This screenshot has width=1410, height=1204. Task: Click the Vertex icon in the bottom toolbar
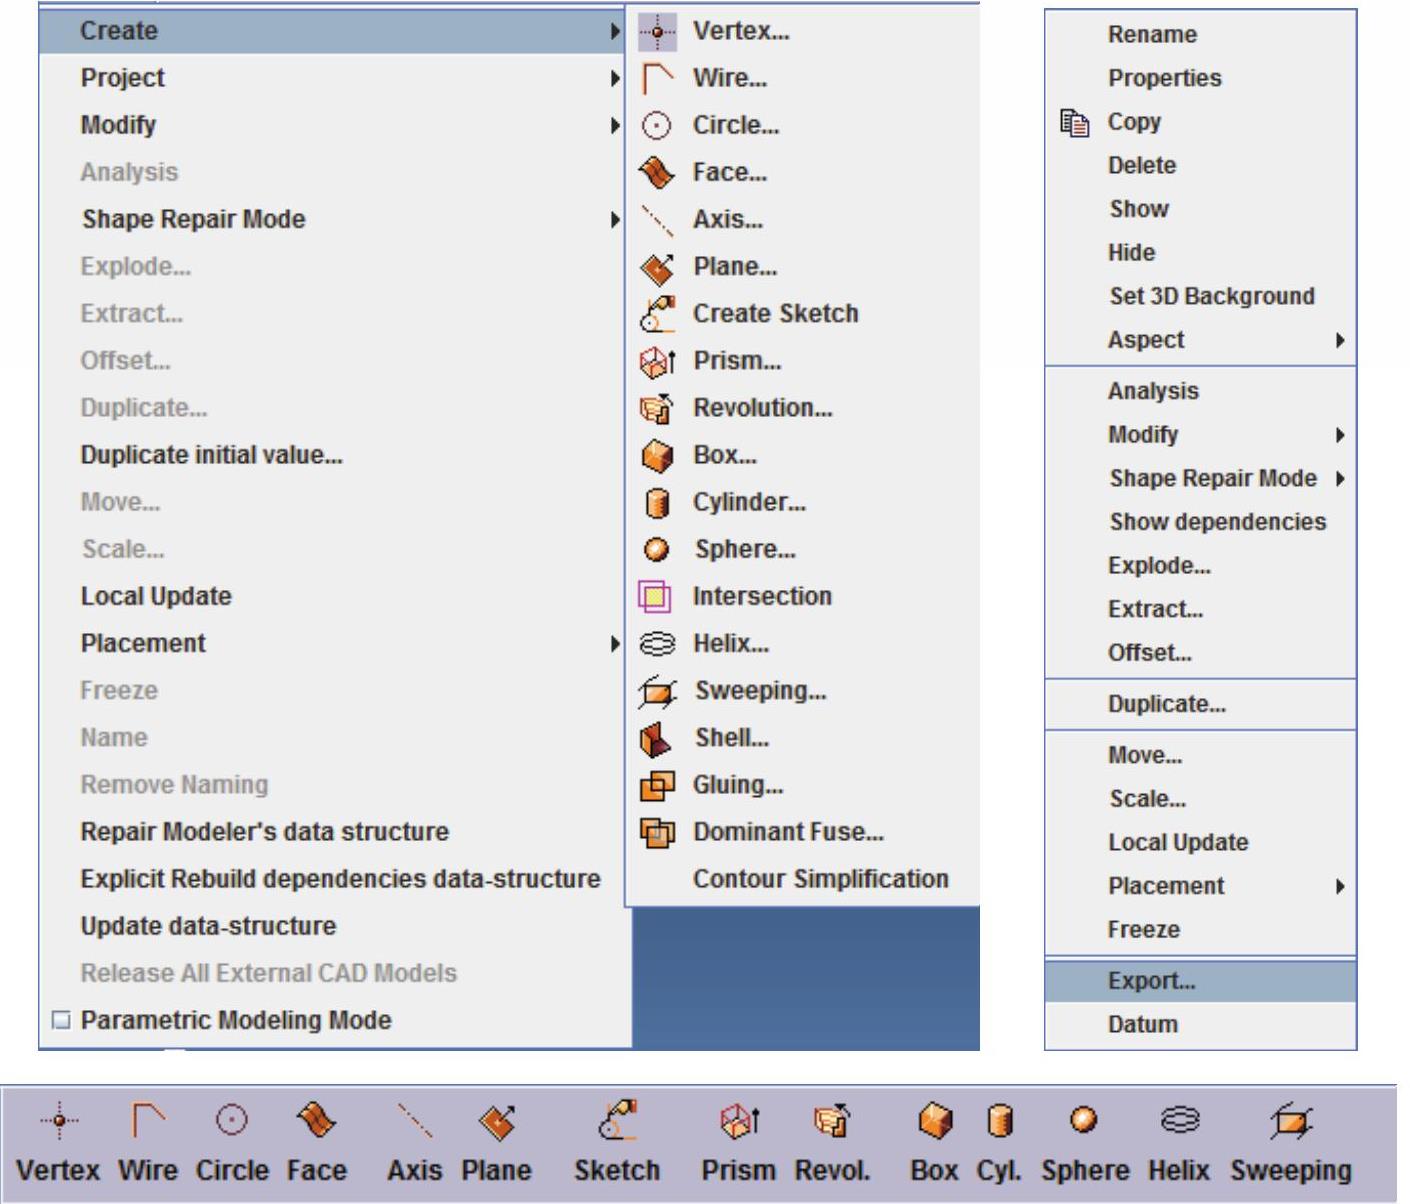point(58,1122)
